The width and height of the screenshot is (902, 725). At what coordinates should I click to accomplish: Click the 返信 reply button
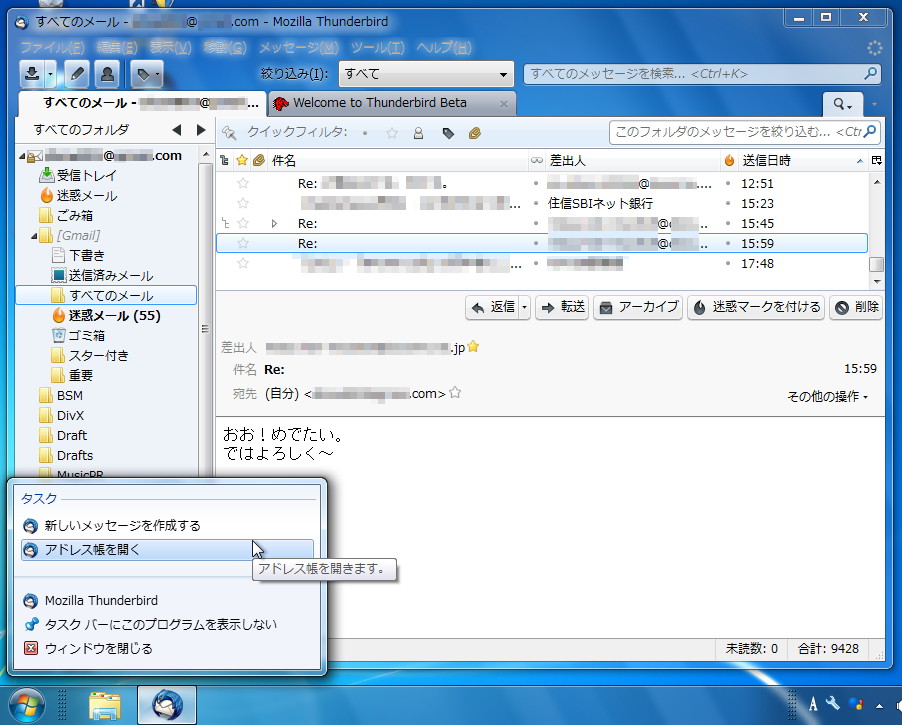pyautogui.click(x=497, y=307)
